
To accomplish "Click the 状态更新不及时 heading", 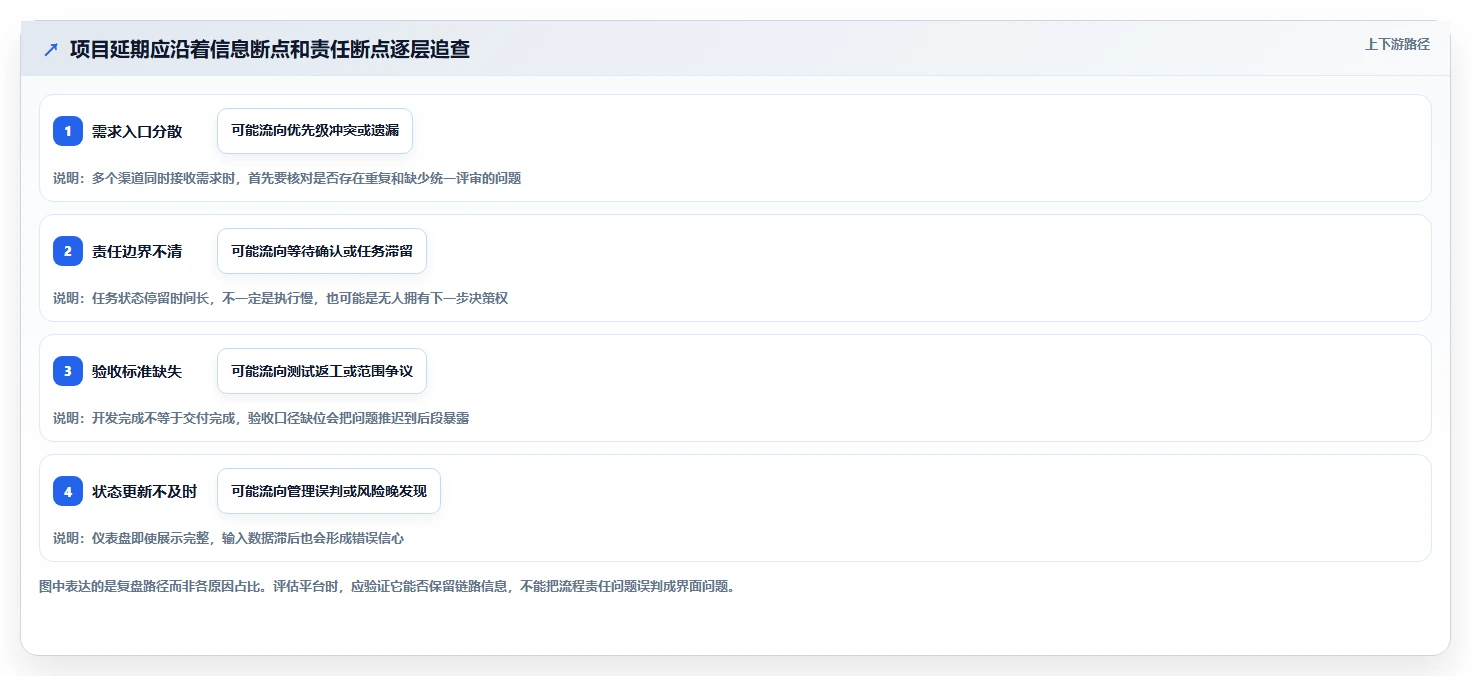I will 144,491.
